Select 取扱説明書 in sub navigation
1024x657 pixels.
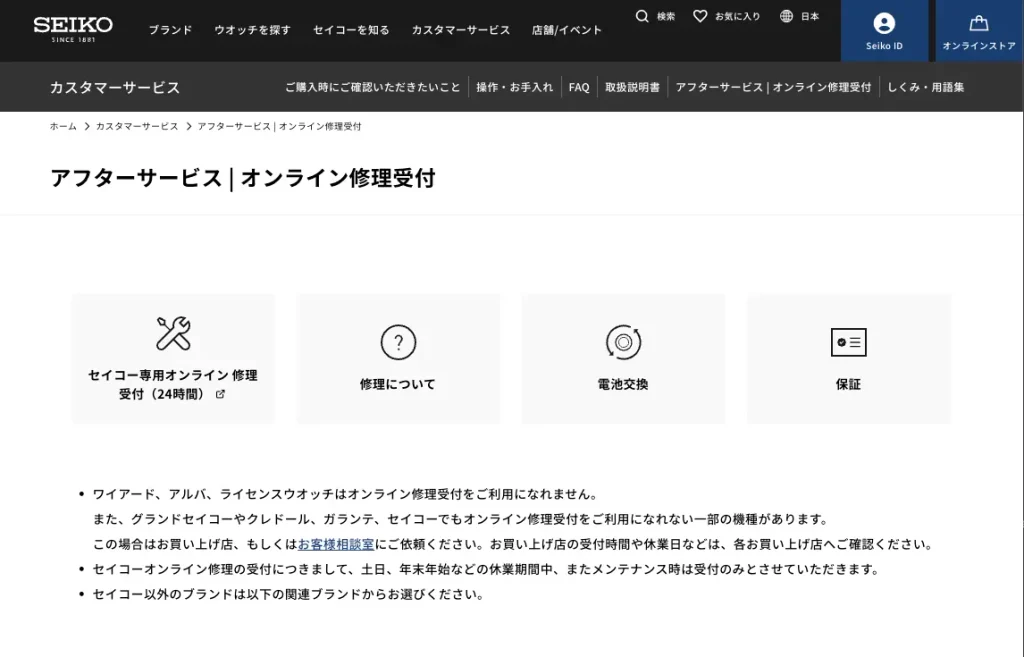point(632,87)
